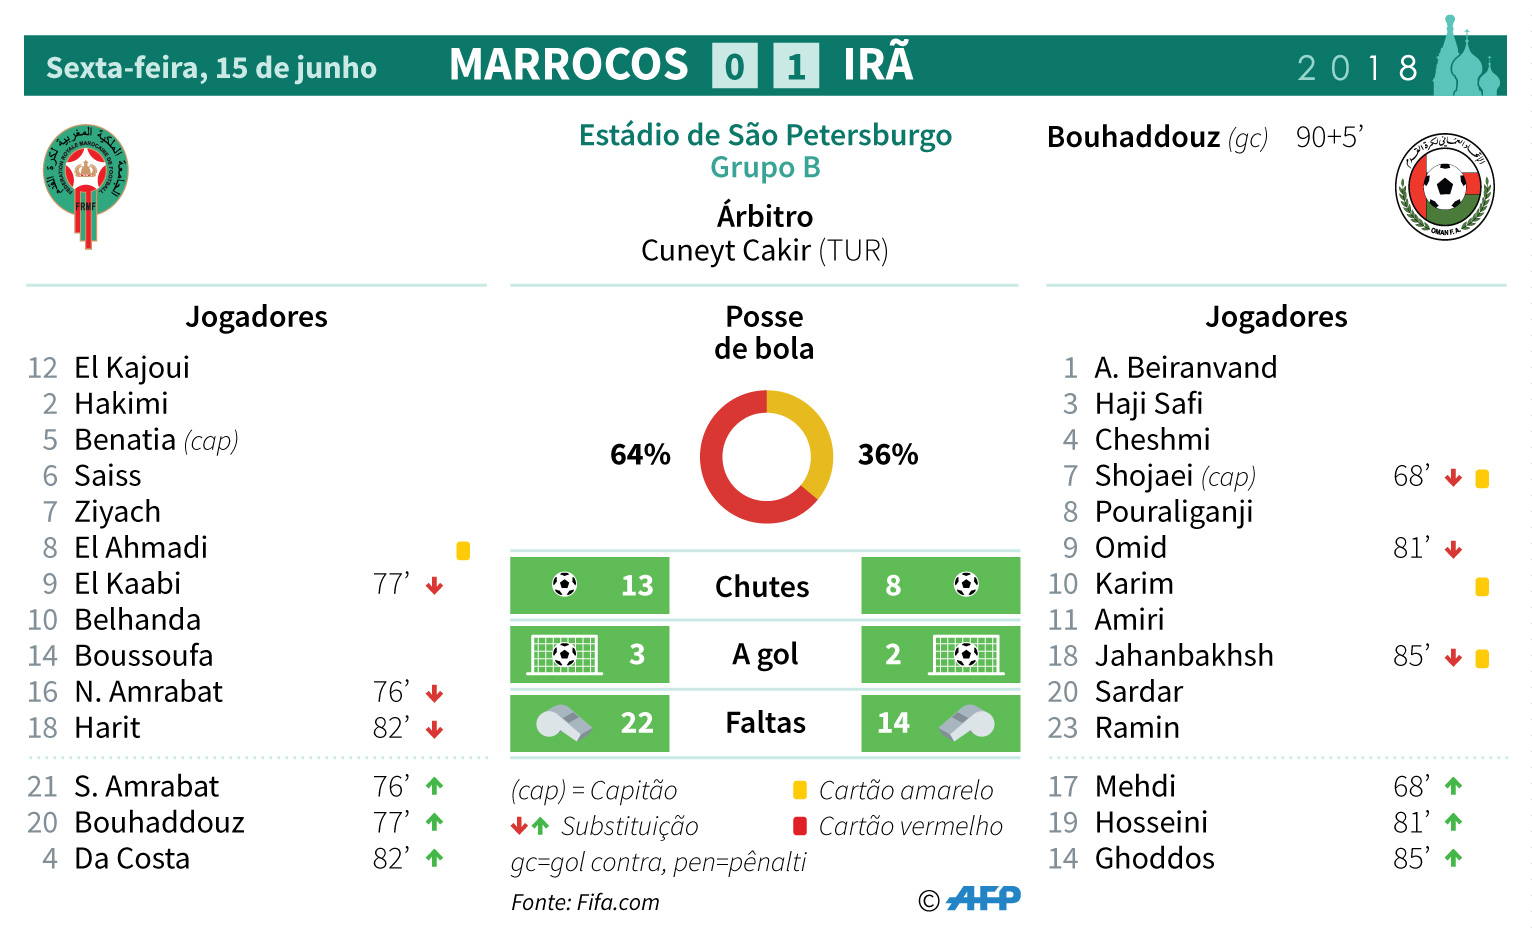1532x936 pixels.
Task: Click the green arrow next to Ghoddos
Action: coord(1453,858)
